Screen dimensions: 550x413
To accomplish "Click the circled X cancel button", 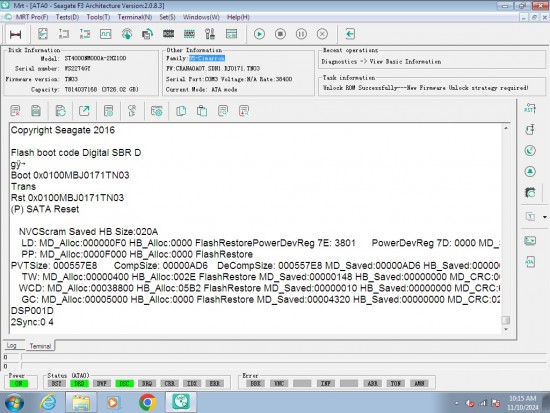I will pos(322,34).
